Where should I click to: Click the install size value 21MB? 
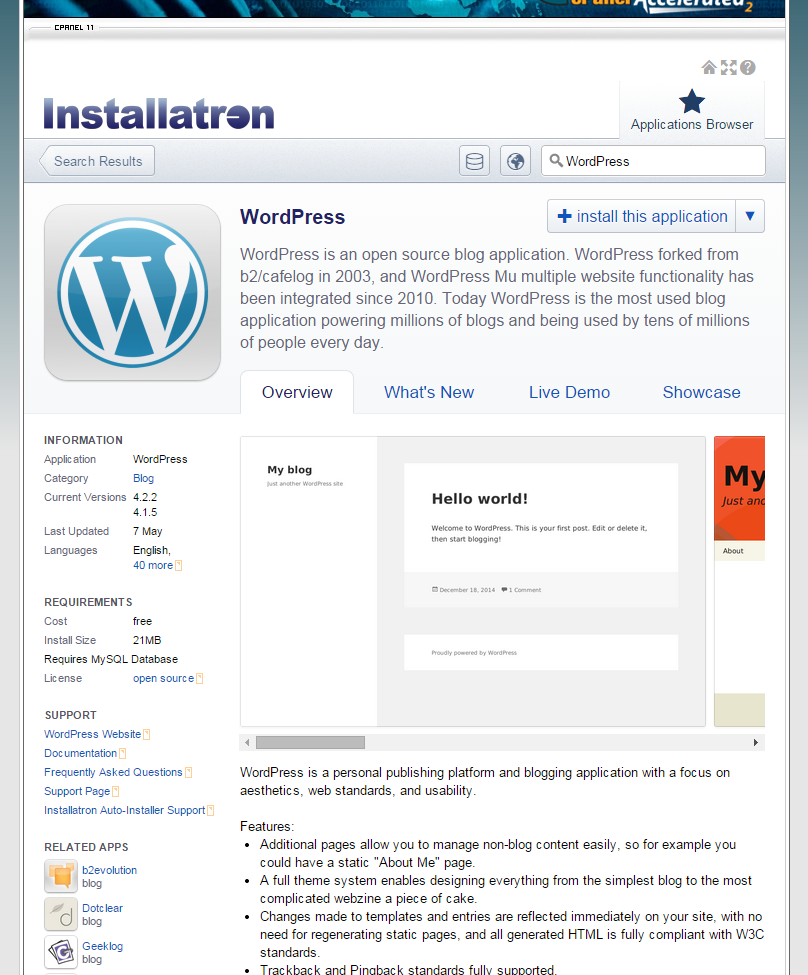coord(147,640)
